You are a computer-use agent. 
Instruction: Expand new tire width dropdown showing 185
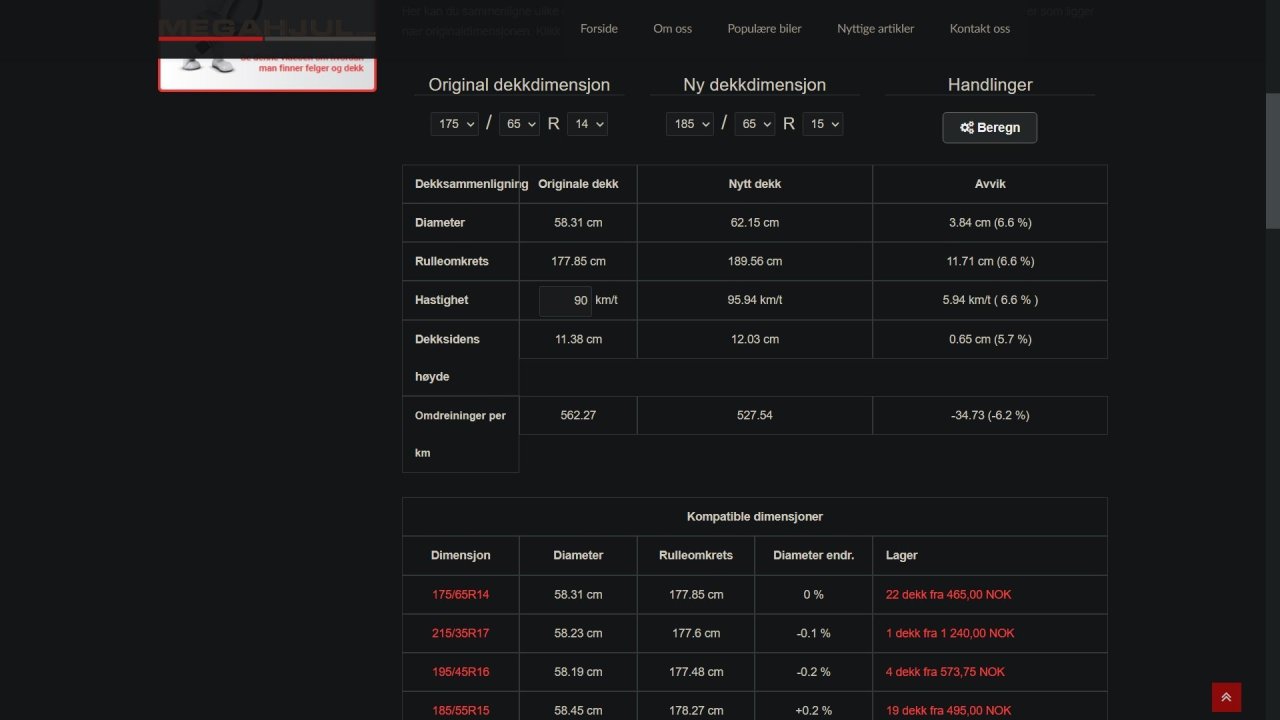point(690,124)
